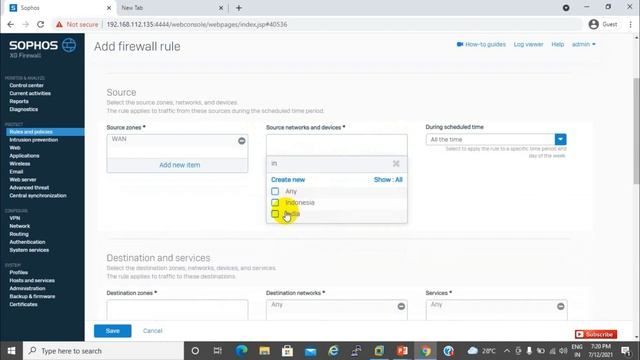Image resolution: width=640 pixels, height=360 pixels.
Task: Save the firewall rule
Action: pyautogui.click(x=113, y=331)
